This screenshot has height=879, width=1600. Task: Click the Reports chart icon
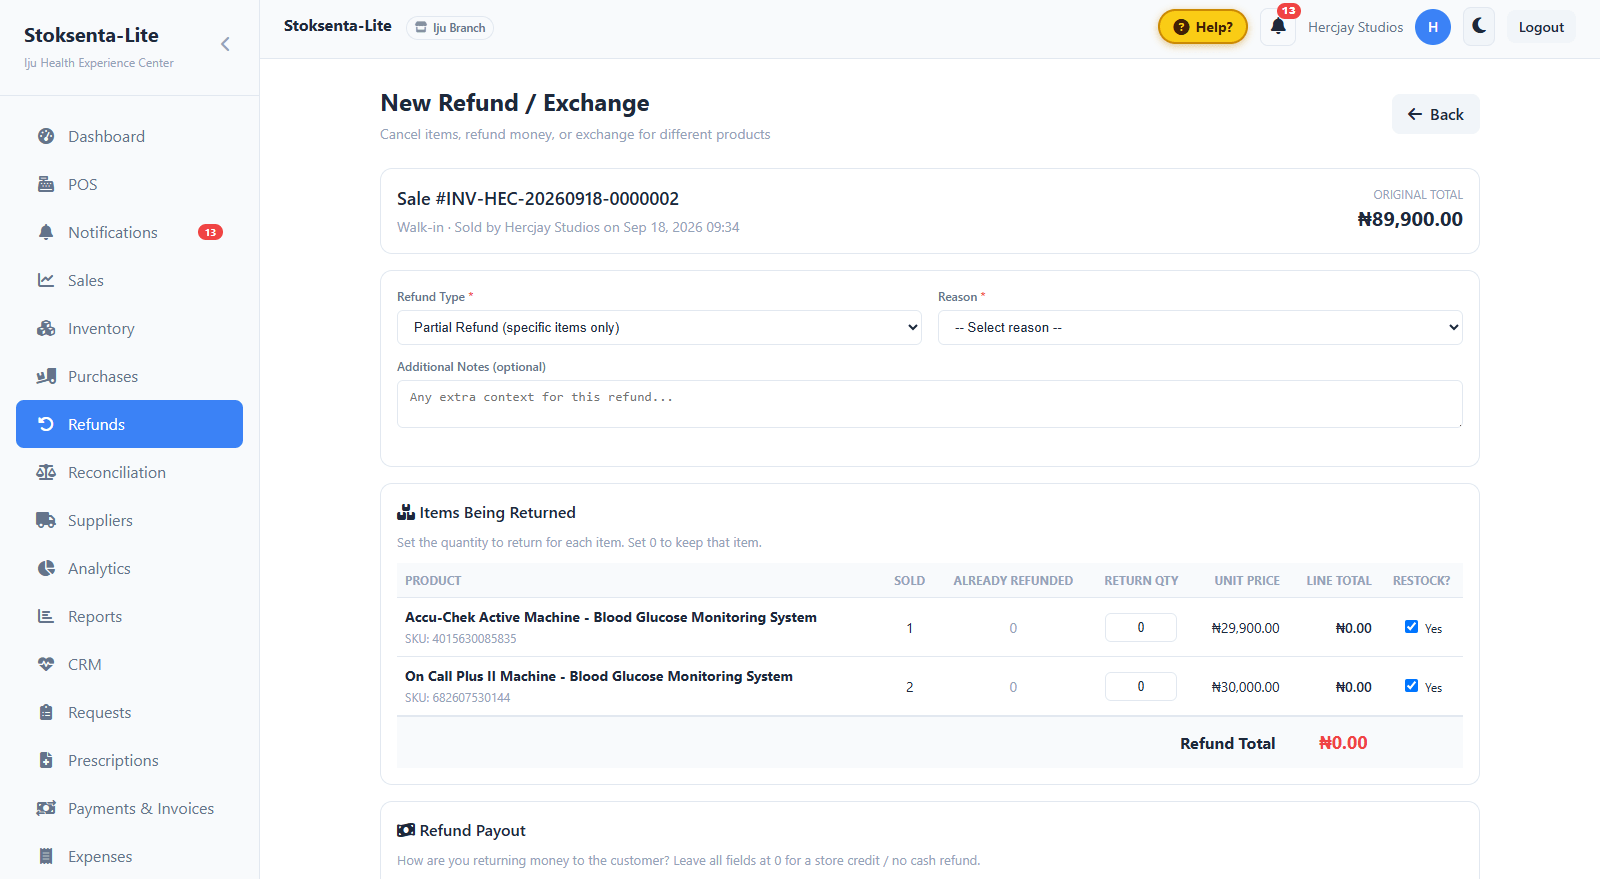click(46, 616)
